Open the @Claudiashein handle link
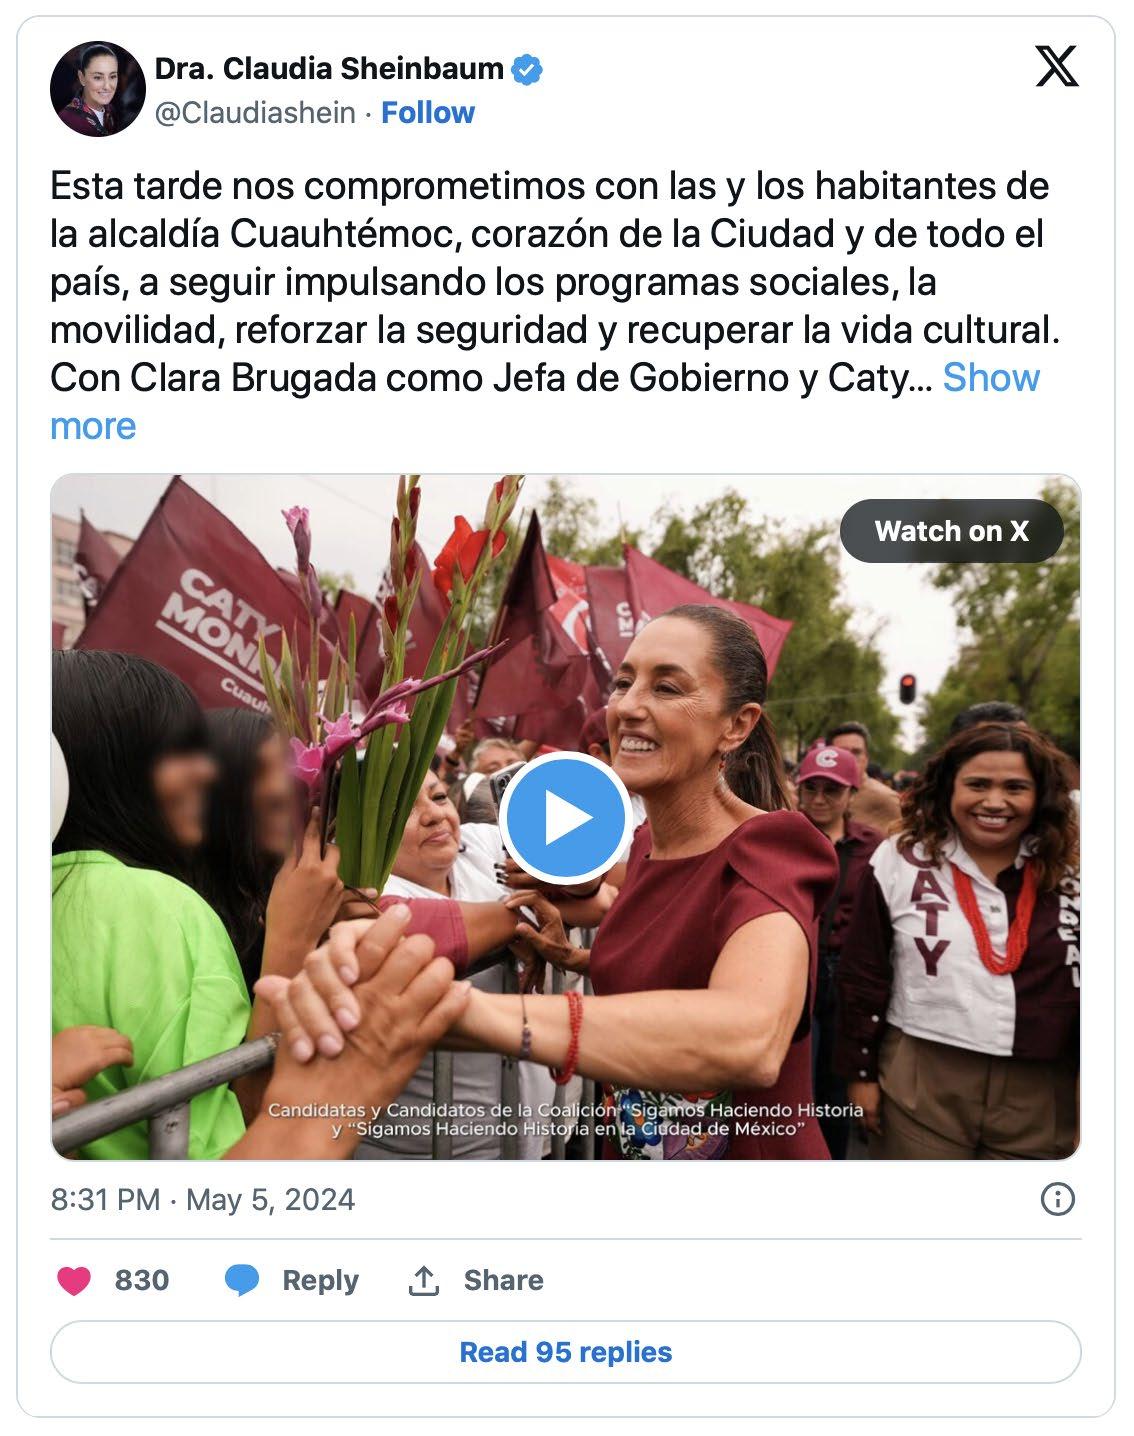 coord(255,113)
